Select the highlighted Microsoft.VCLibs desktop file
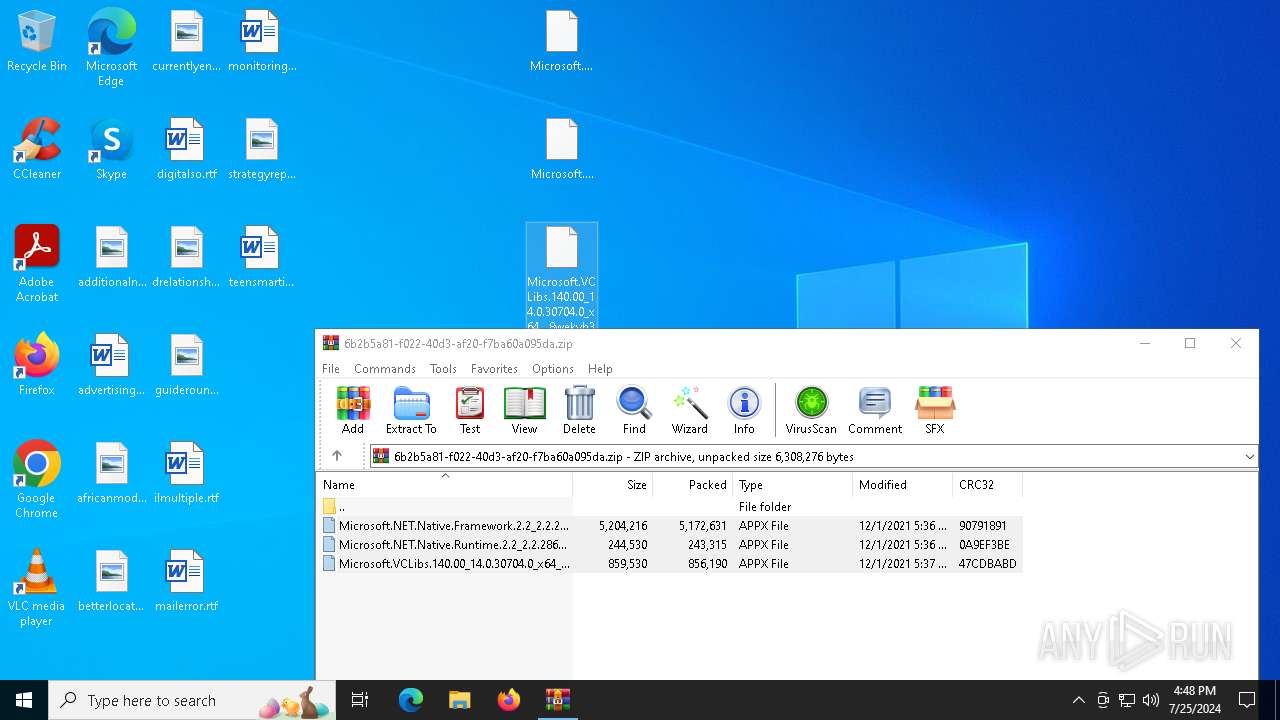1280x720 pixels. click(x=562, y=277)
